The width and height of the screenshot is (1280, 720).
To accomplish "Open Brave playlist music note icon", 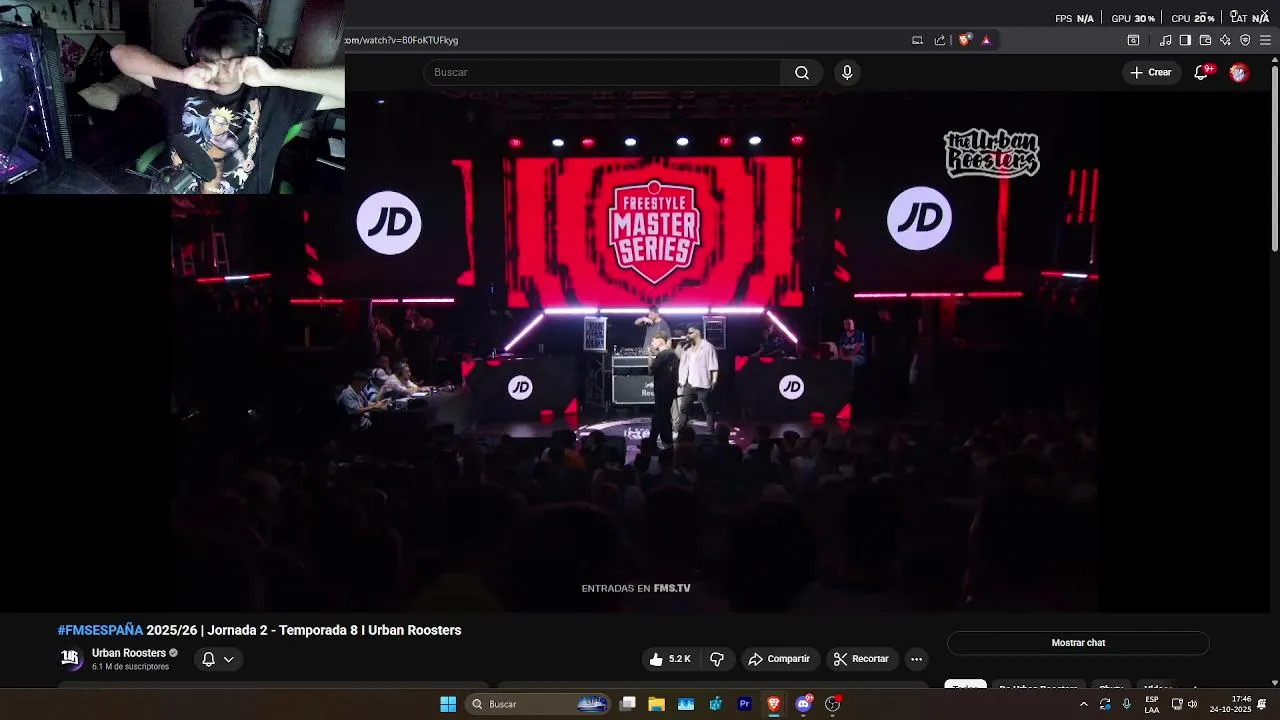I will 1165,40.
